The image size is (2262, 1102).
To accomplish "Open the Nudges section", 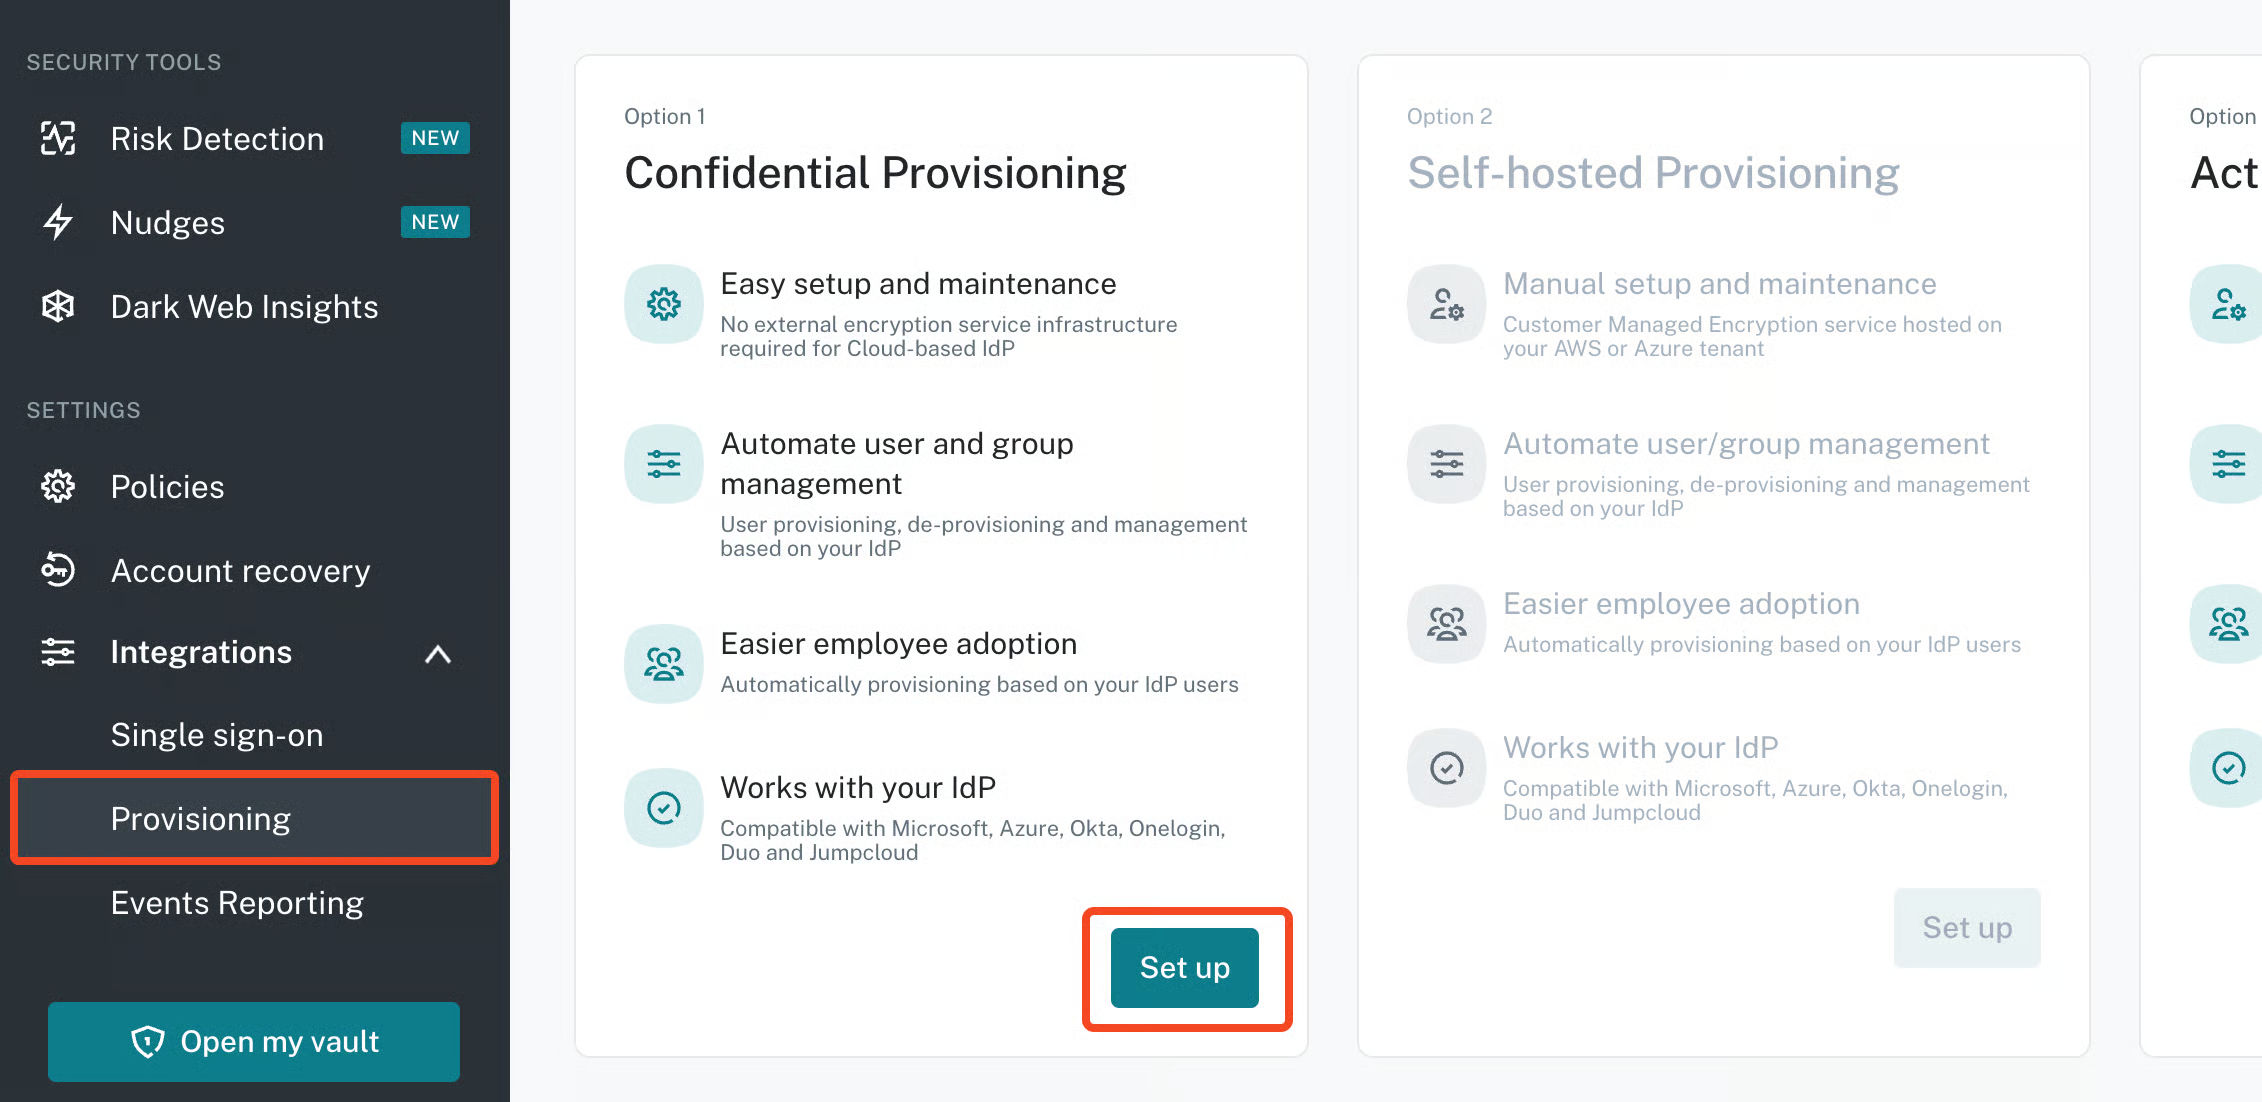I will (x=168, y=222).
